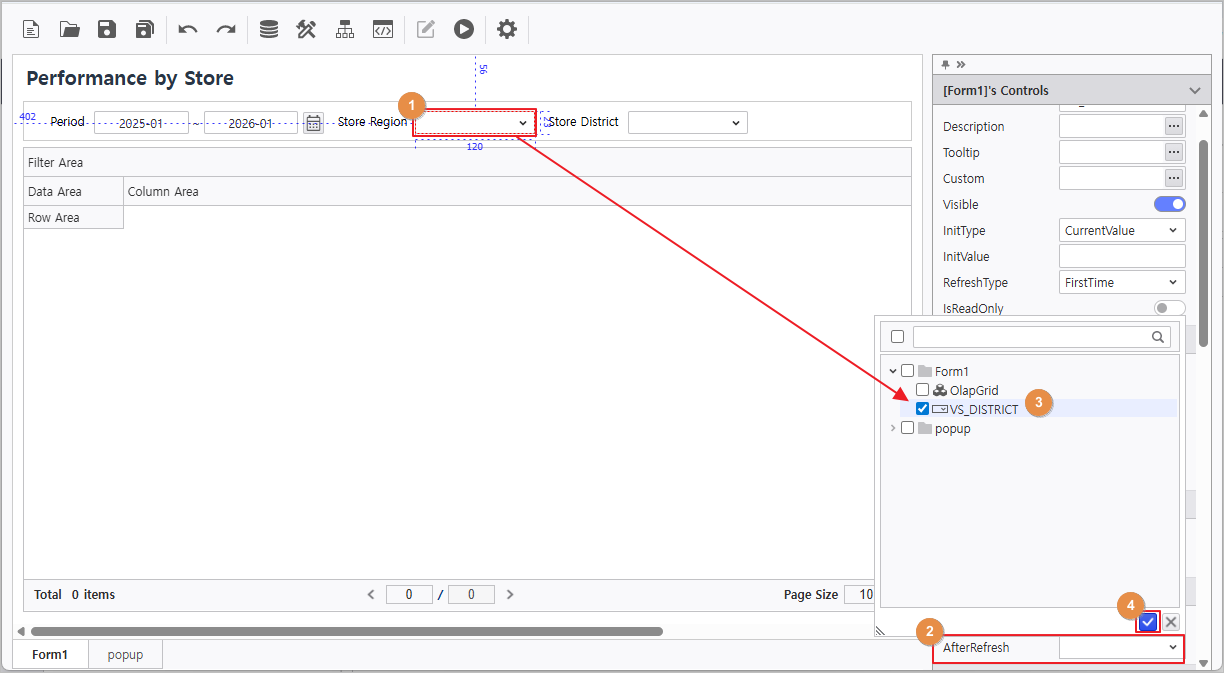This screenshot has width=1224, height=673.
Task: Switch to the popup tab
Action: (x=125, y=655)
